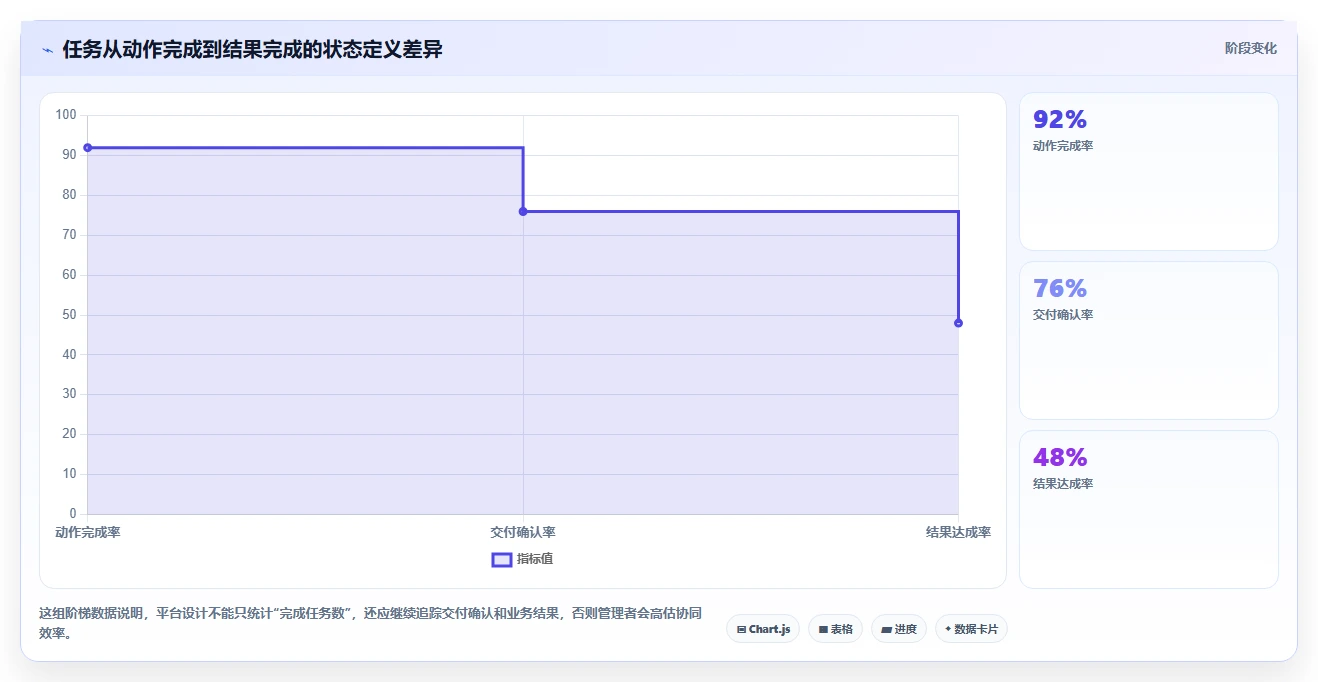1318x682 pixels.
Task: Click the 指标值 legend color box
Action: pos(502,559)
